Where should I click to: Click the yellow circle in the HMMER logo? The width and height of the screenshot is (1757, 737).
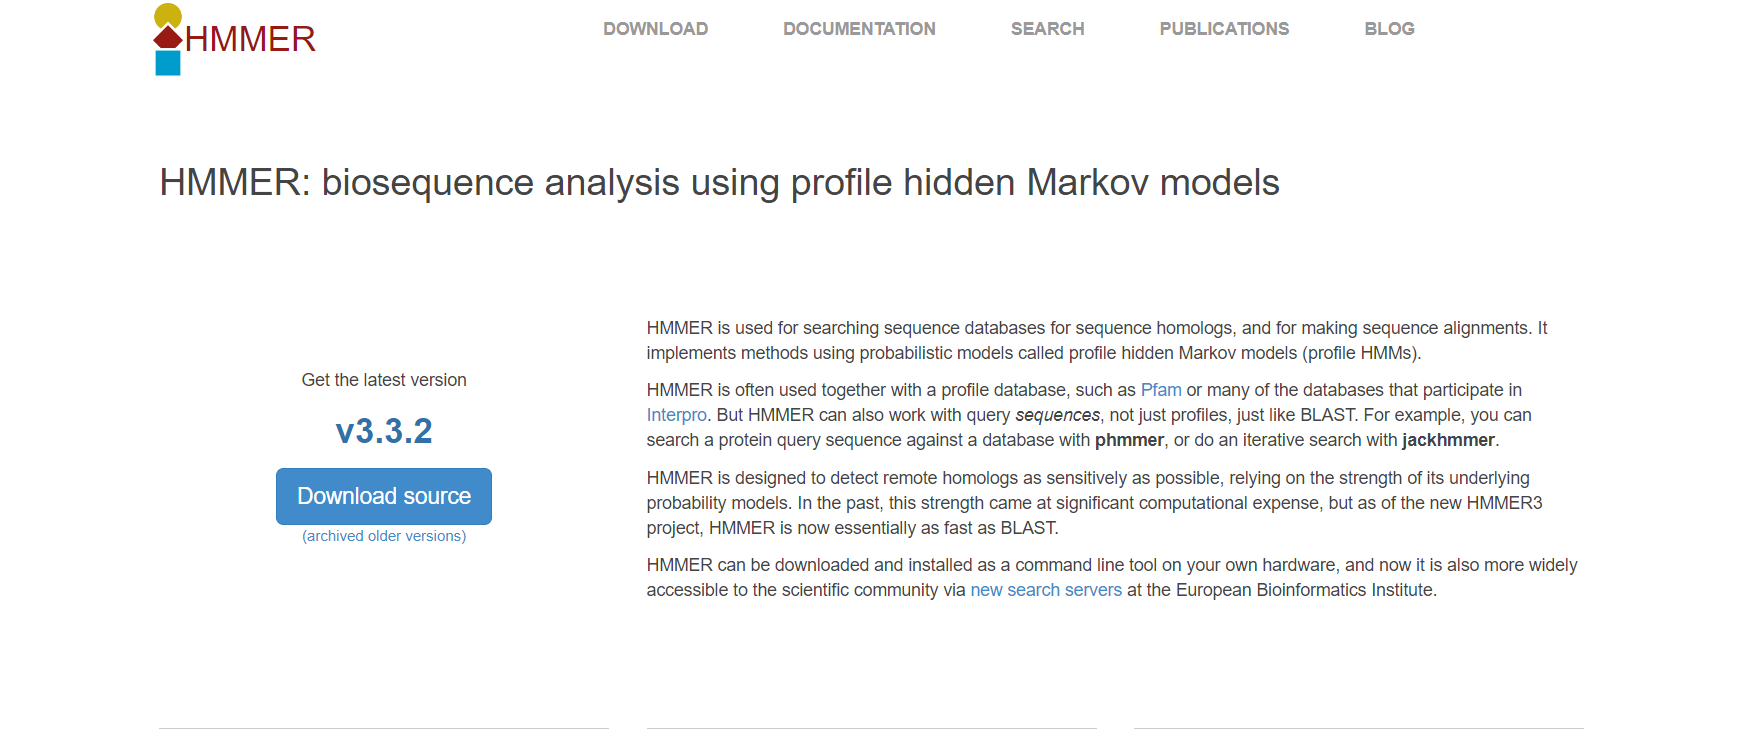click(168, 16)
